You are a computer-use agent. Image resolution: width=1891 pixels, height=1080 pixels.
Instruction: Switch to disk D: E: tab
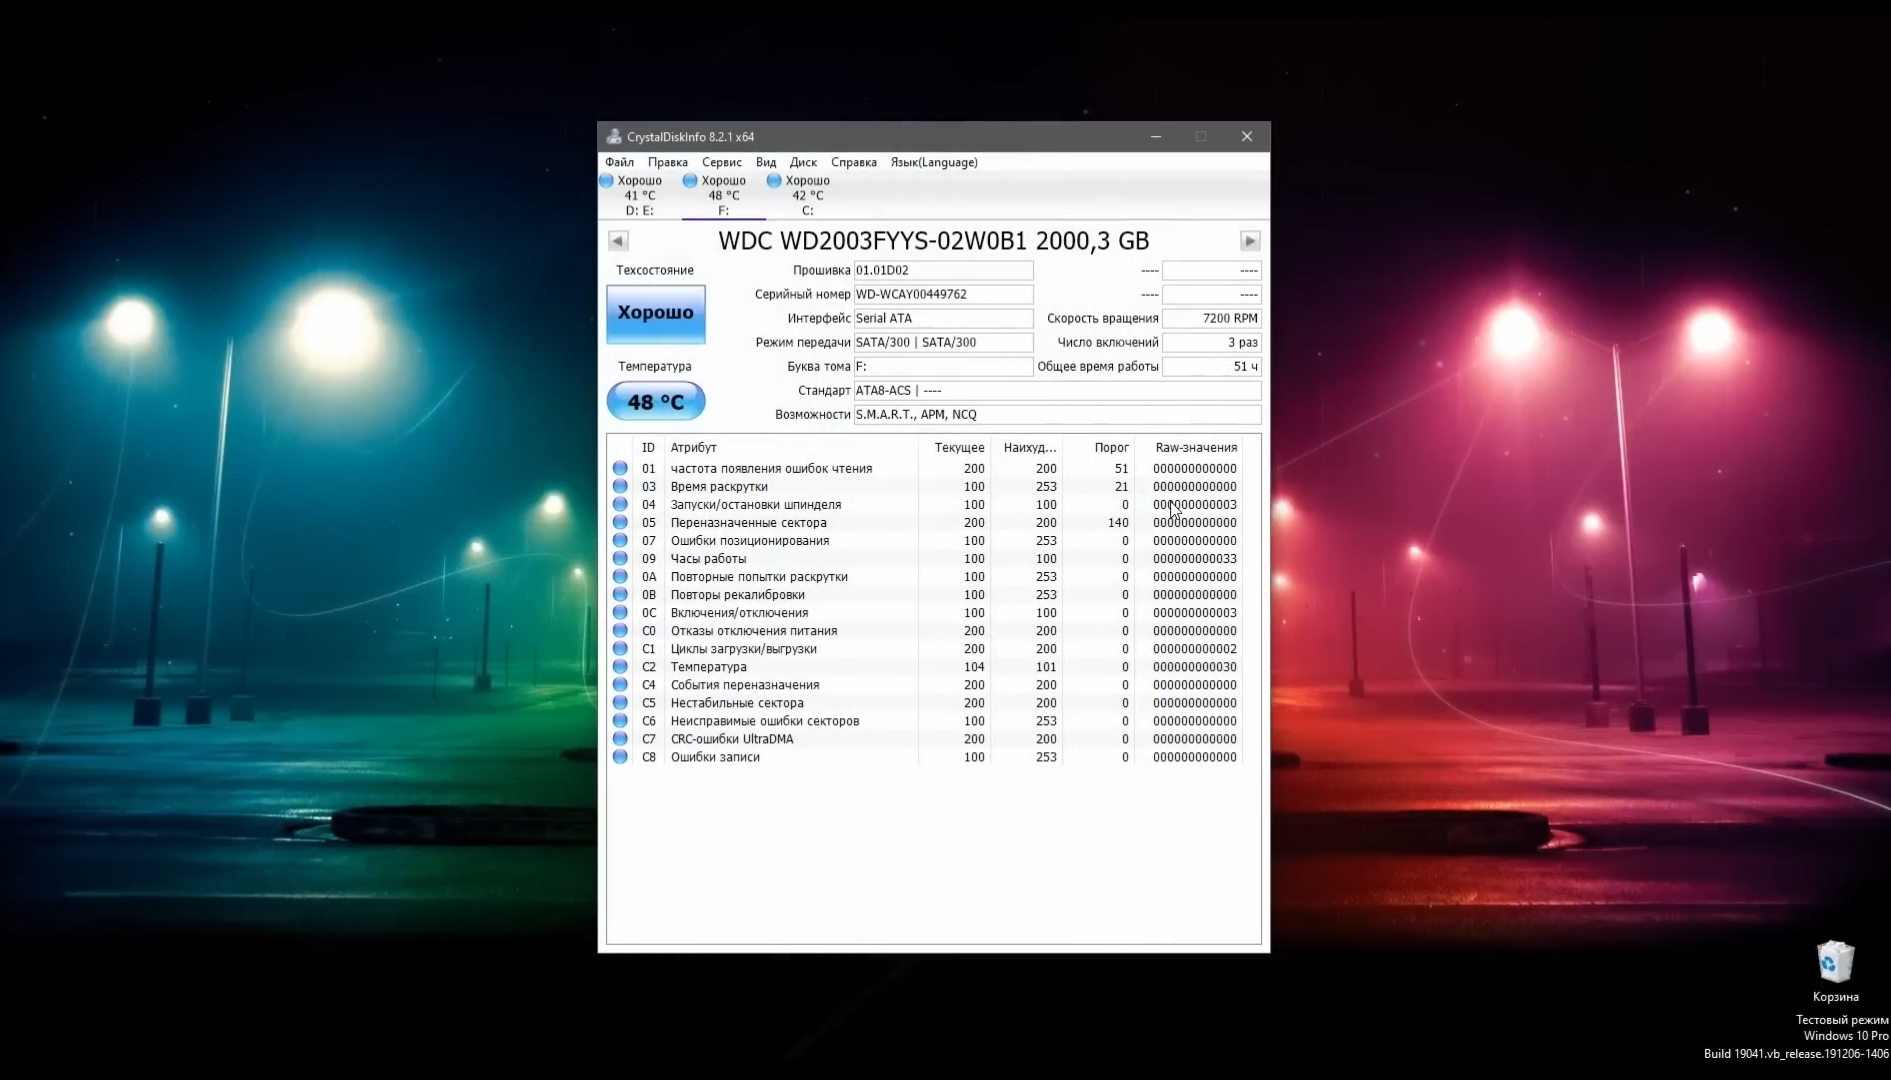639,196
